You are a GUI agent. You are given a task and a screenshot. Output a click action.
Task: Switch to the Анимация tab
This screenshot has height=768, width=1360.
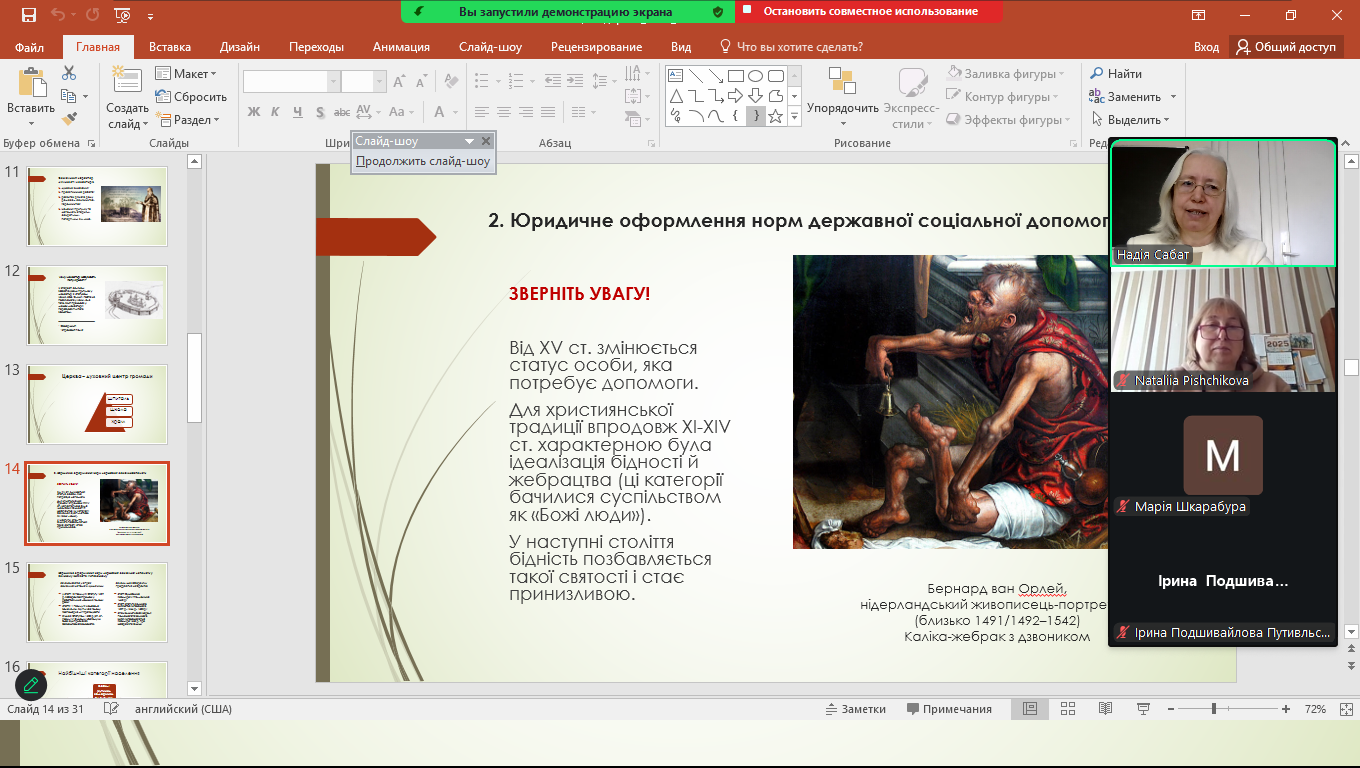[x=401, y=47]
